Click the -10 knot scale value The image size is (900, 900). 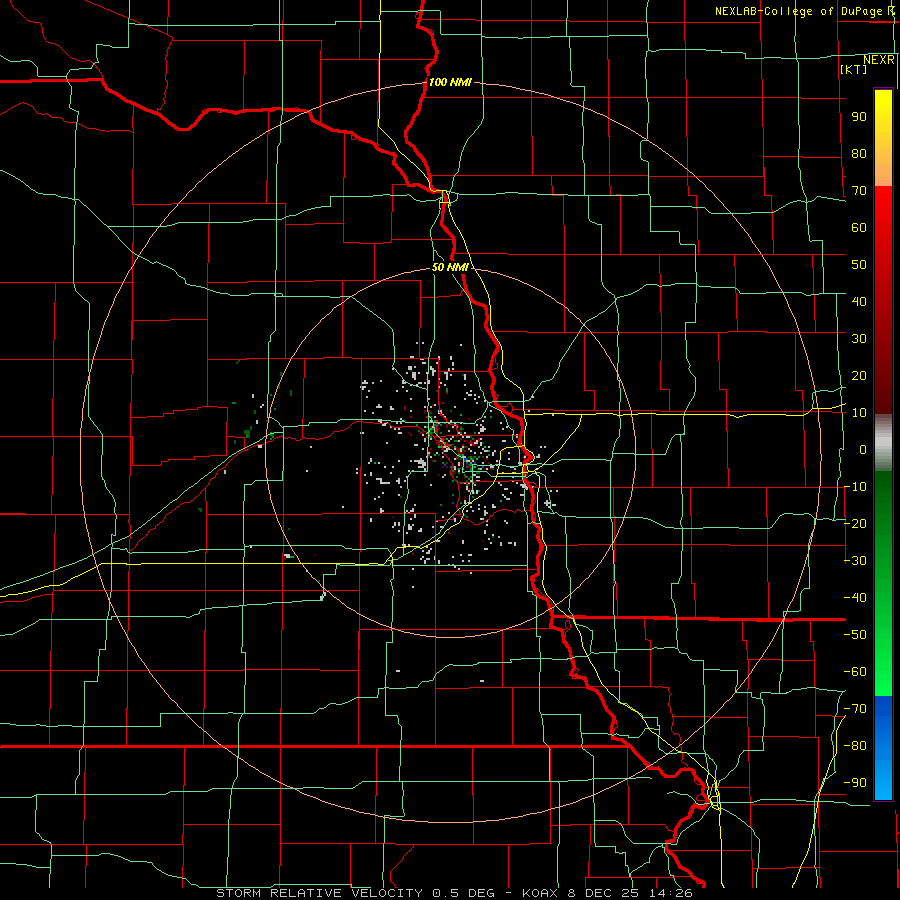pos(855,487)
